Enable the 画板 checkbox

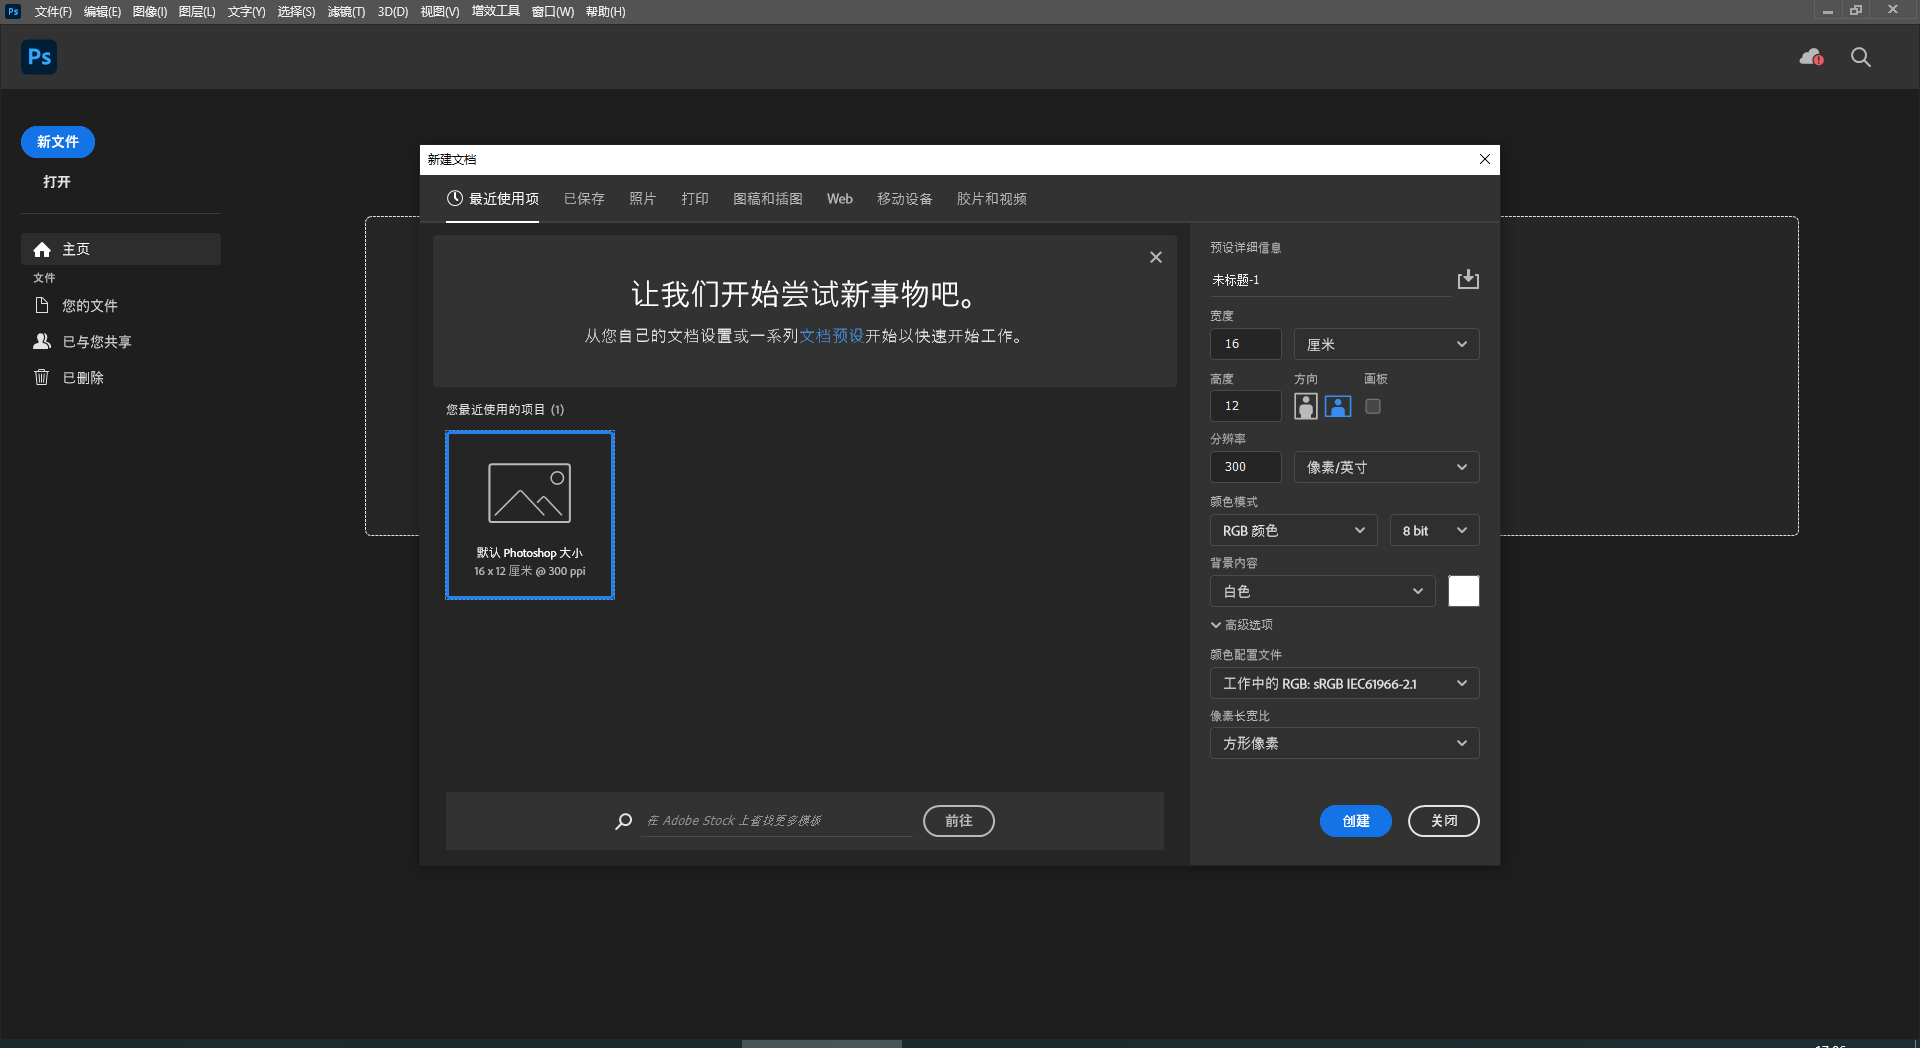tap(1372, 406)
